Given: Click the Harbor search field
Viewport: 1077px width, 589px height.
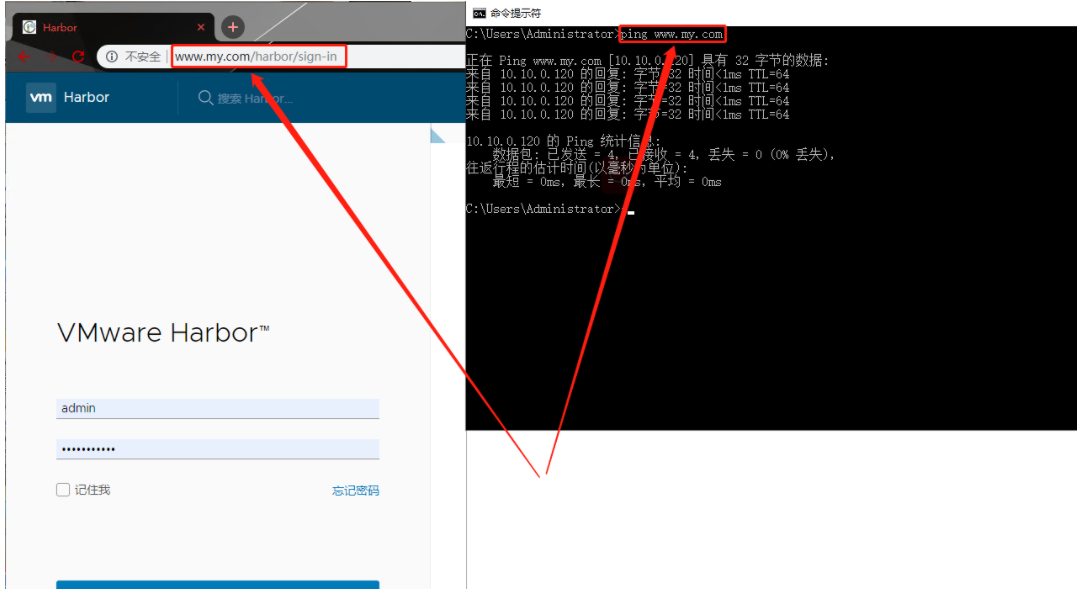Looking at the screenshot, I should pyautogui.click(x=255, y=99).
